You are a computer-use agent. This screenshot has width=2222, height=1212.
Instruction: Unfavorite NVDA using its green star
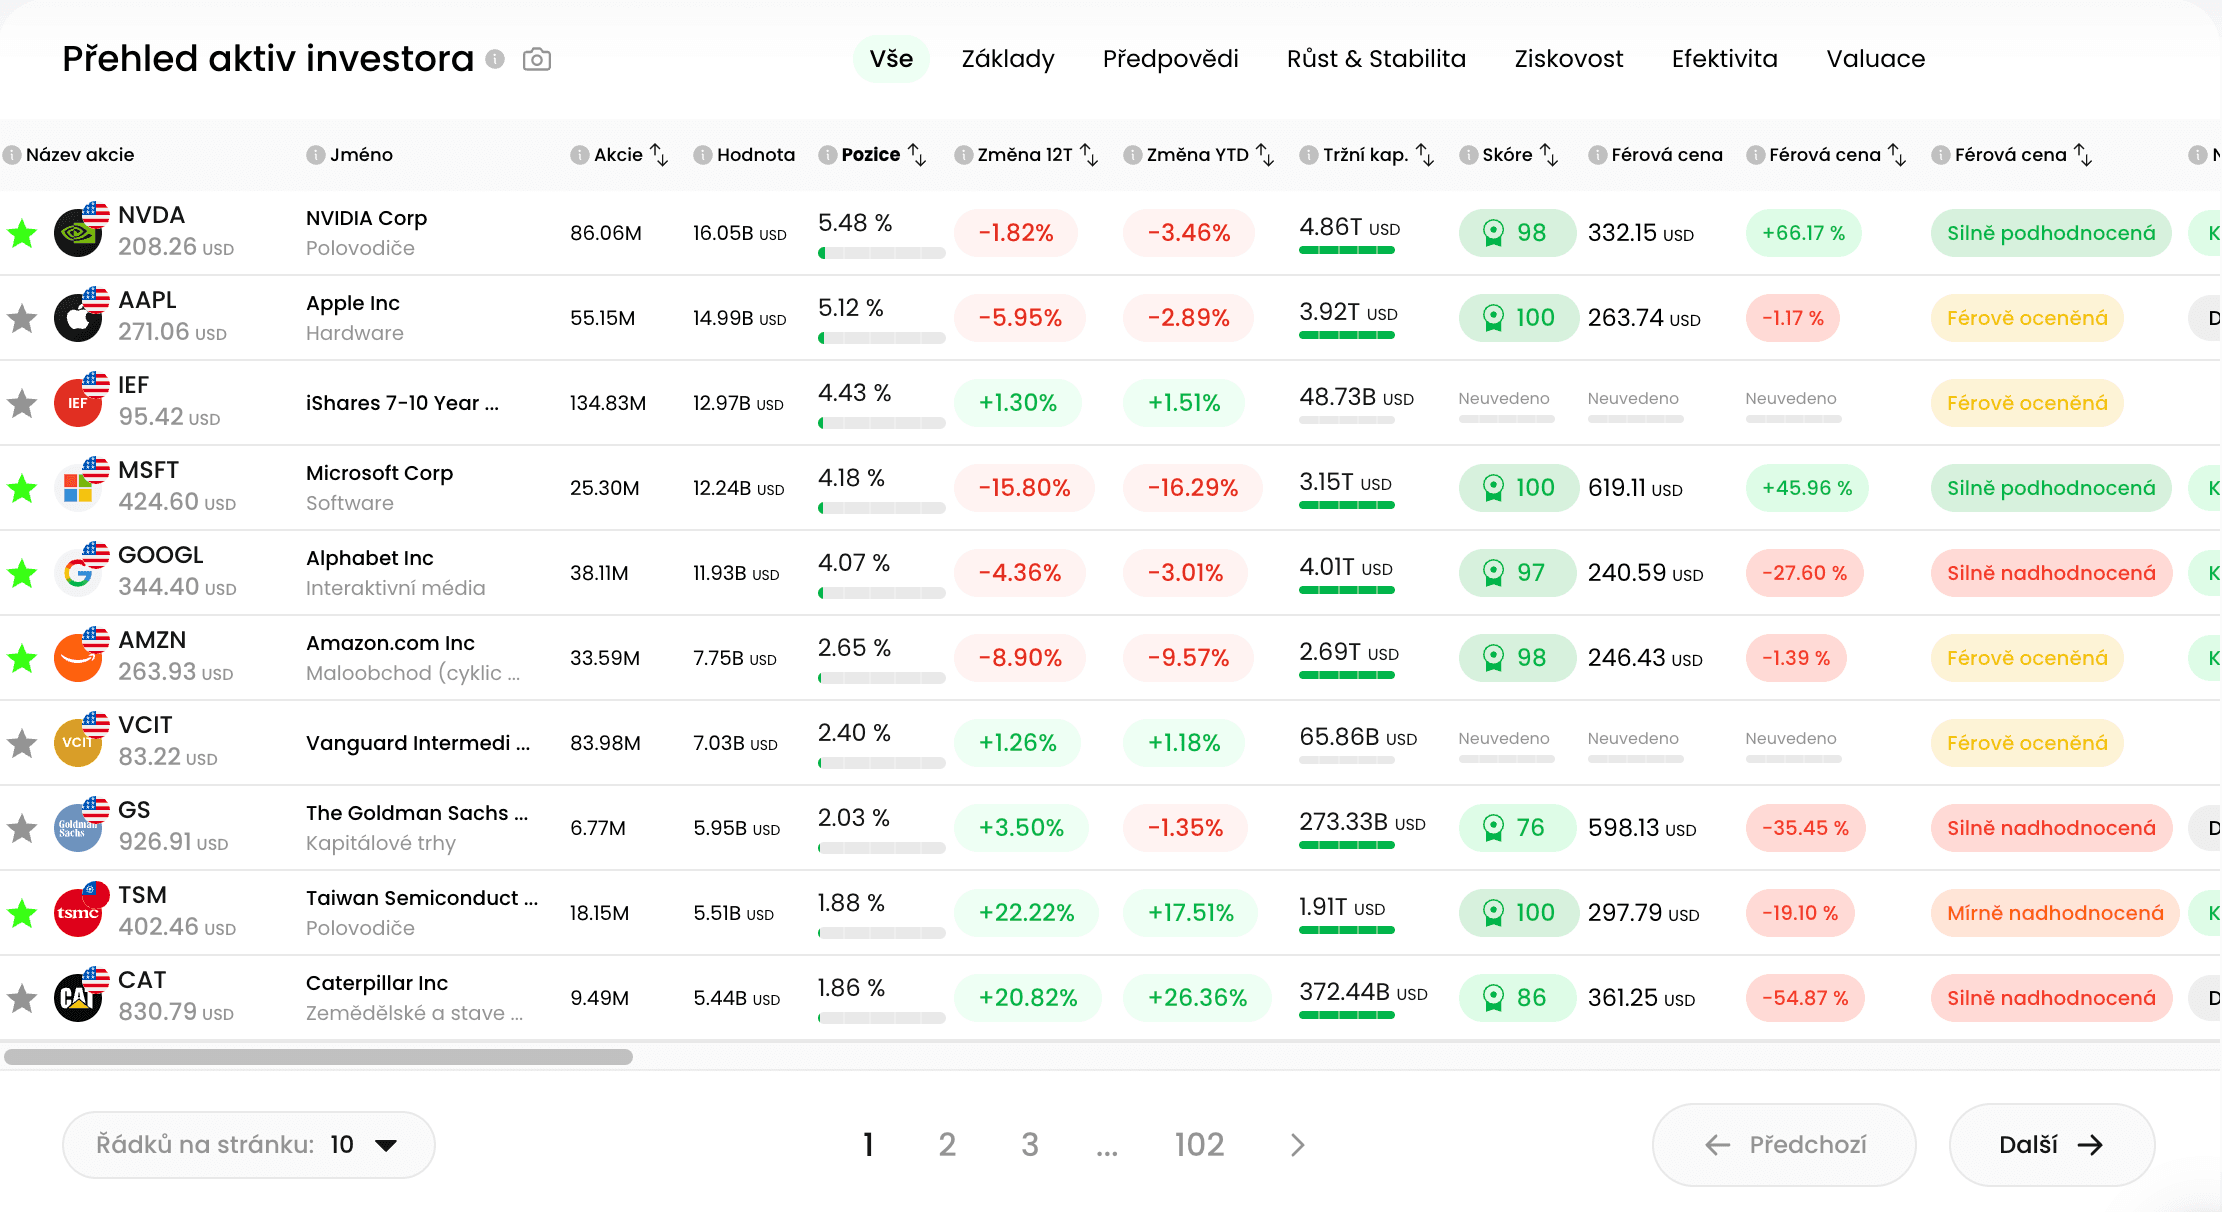tap(22, 234)
